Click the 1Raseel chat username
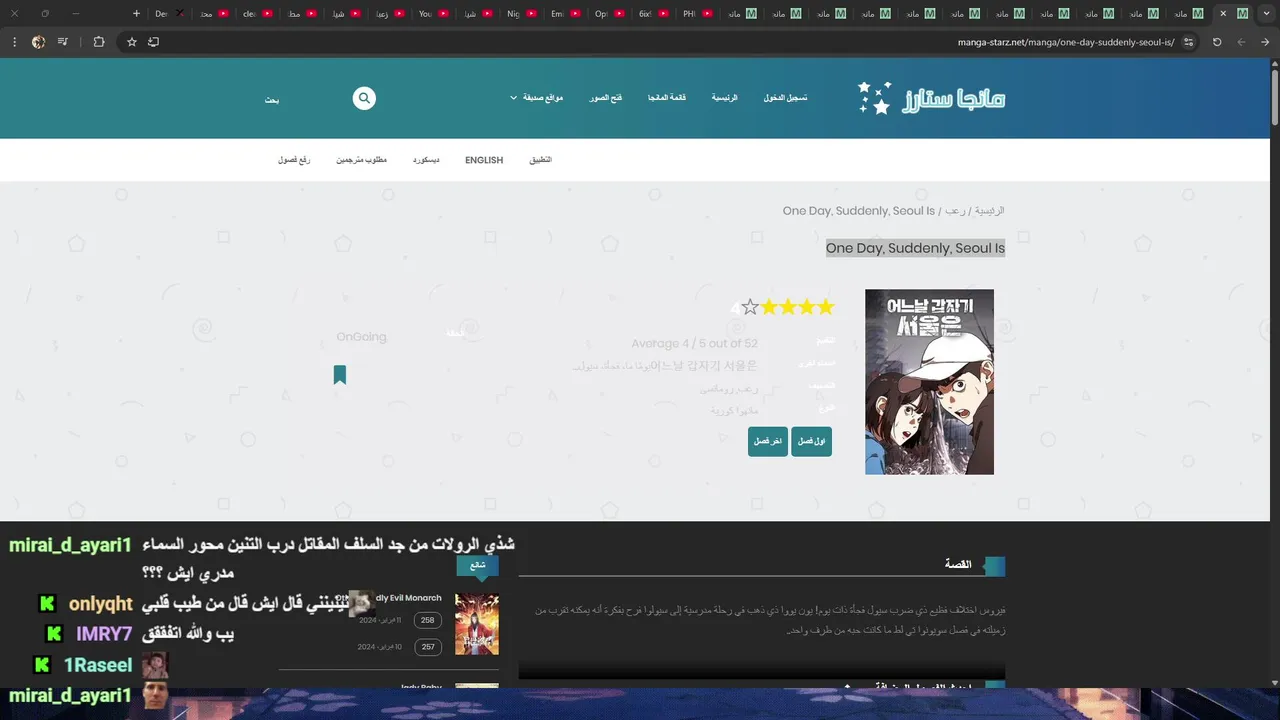The width and height of the screenshot is (1280, 720). pos(98,665)
